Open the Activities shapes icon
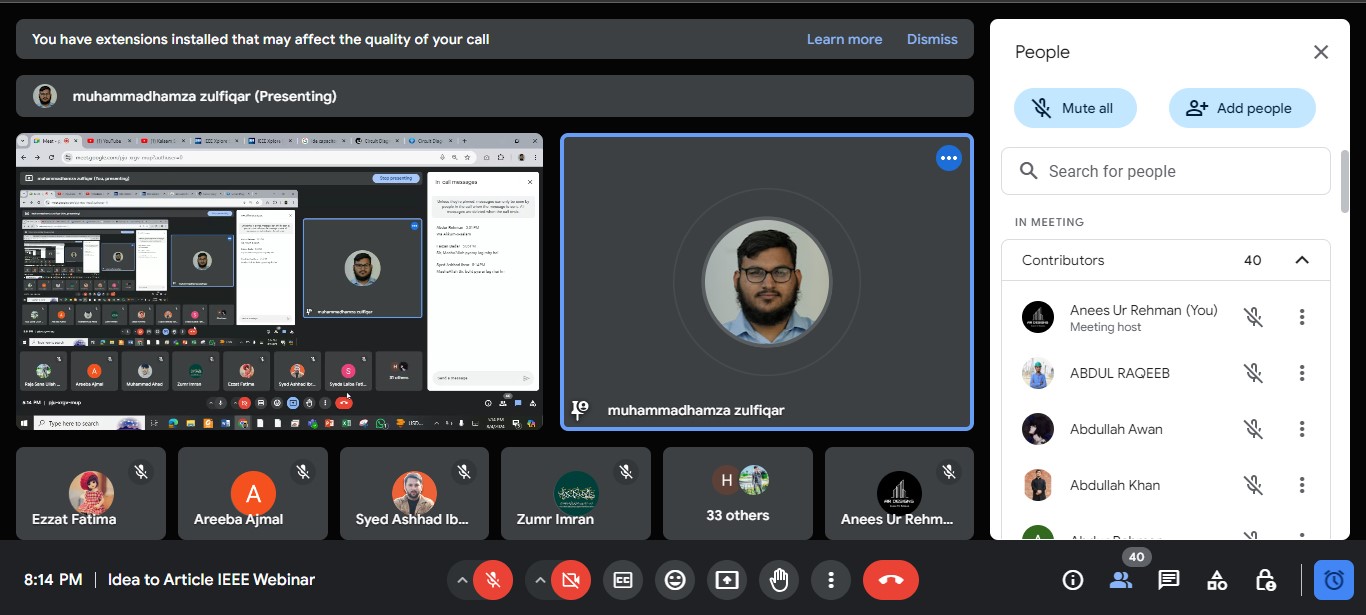 coord(1217,580)
